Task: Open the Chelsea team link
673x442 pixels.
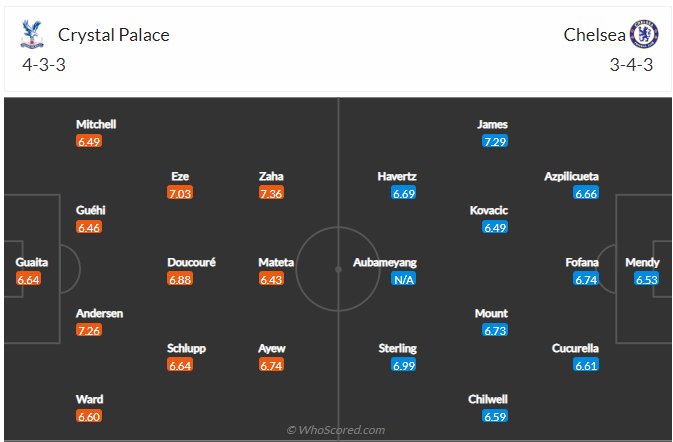Action: coord(594,35)
